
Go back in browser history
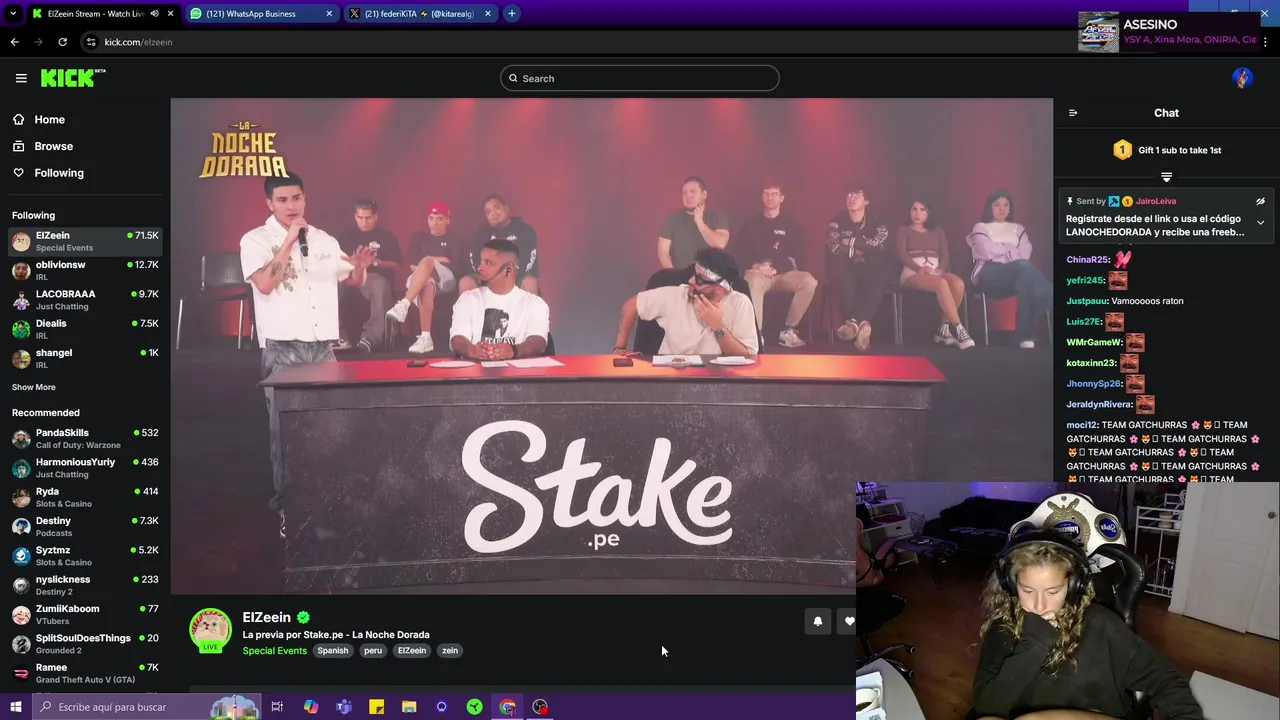click(x=14, y=42)
